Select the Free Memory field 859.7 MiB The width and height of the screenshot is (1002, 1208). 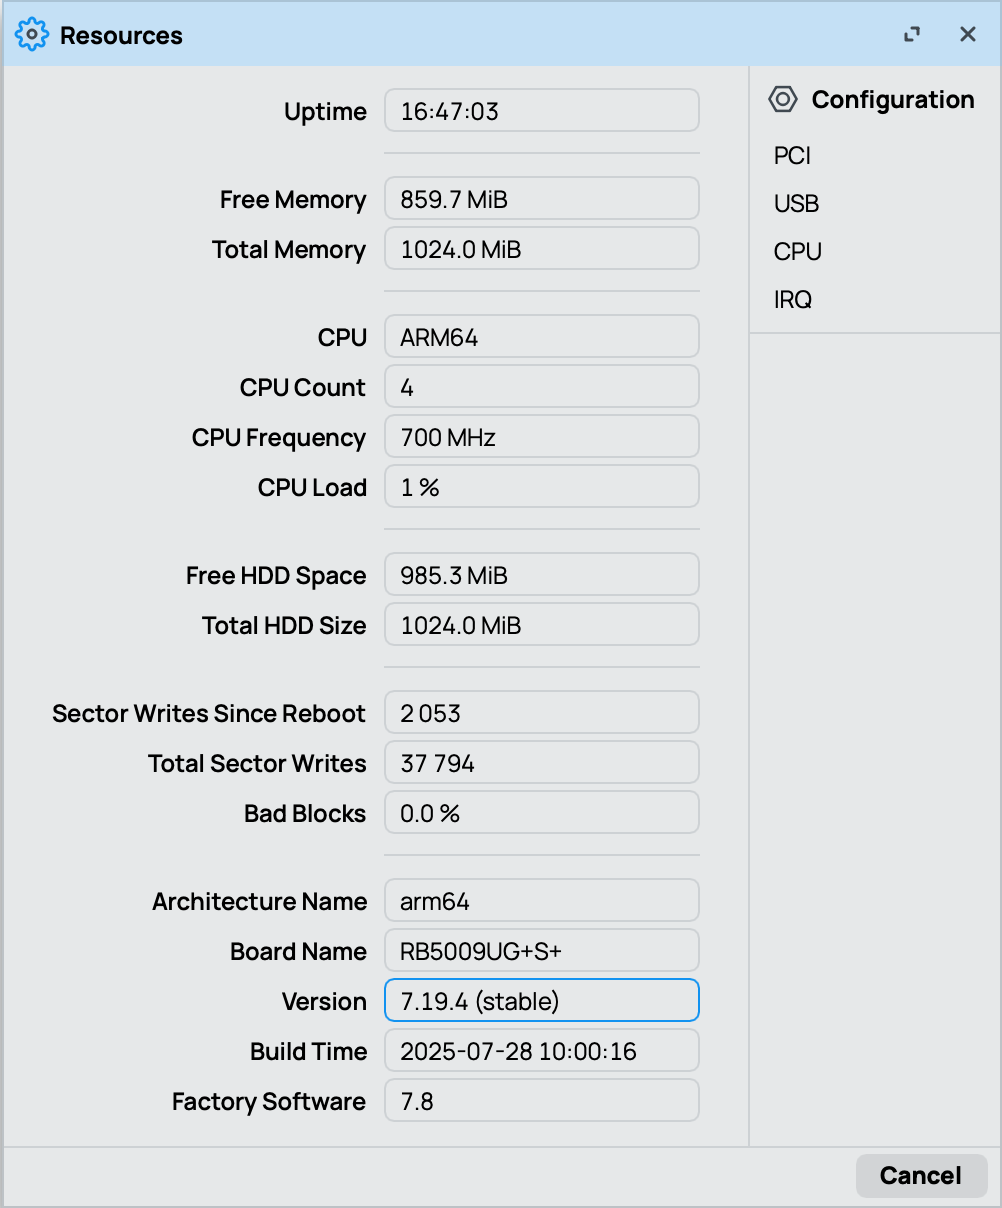tap(542, 198)
